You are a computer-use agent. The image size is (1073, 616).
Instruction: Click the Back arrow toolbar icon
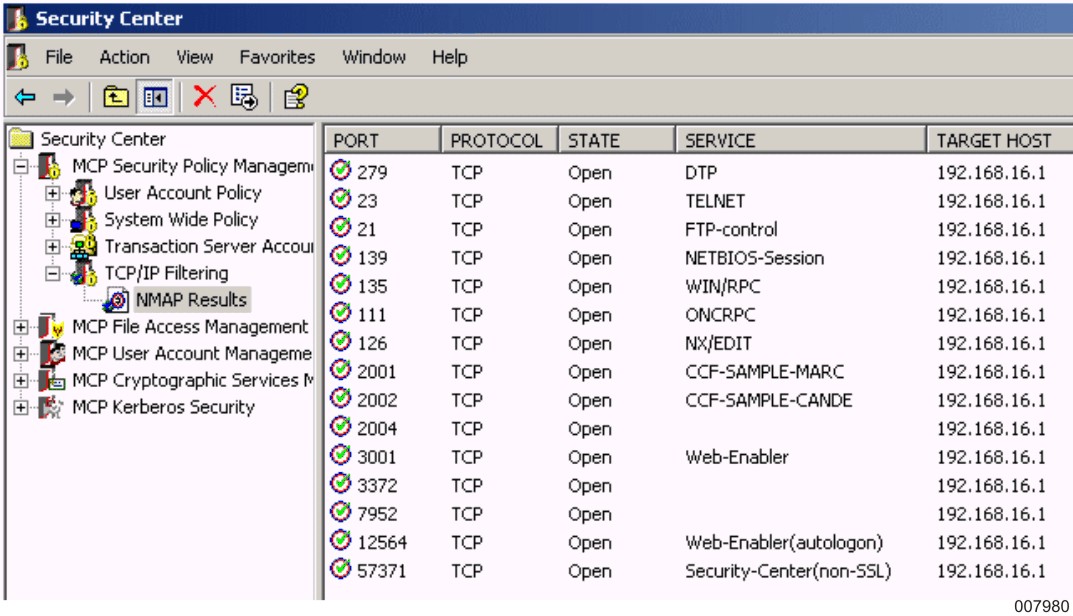25,97
